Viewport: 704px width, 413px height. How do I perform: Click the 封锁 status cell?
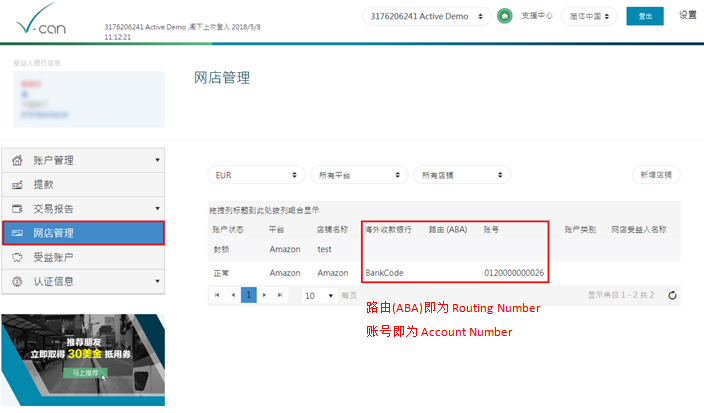click(221, 249)
